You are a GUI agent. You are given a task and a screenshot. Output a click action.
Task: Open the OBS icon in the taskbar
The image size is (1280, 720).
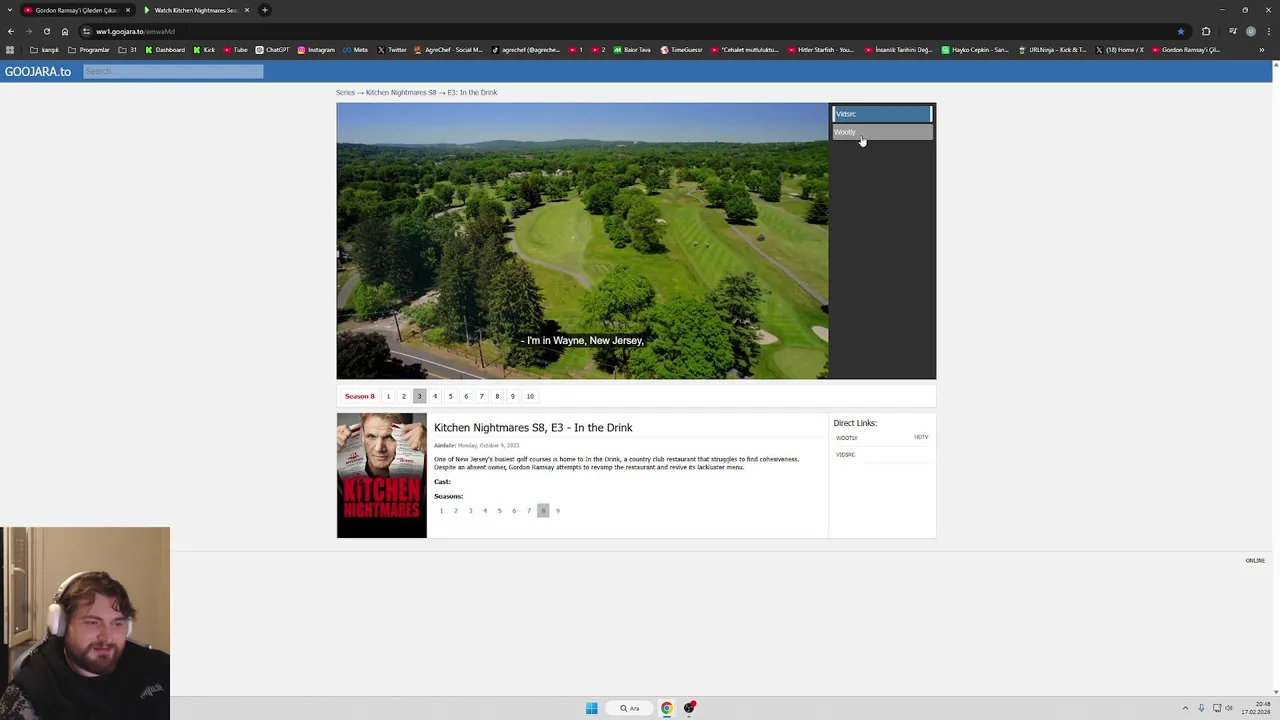coord(689,708)
